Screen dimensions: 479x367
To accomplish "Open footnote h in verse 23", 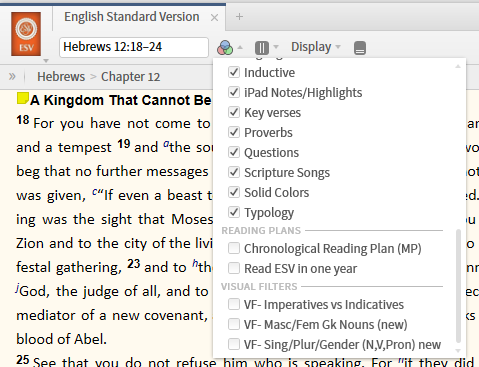I will click(195, 263).
